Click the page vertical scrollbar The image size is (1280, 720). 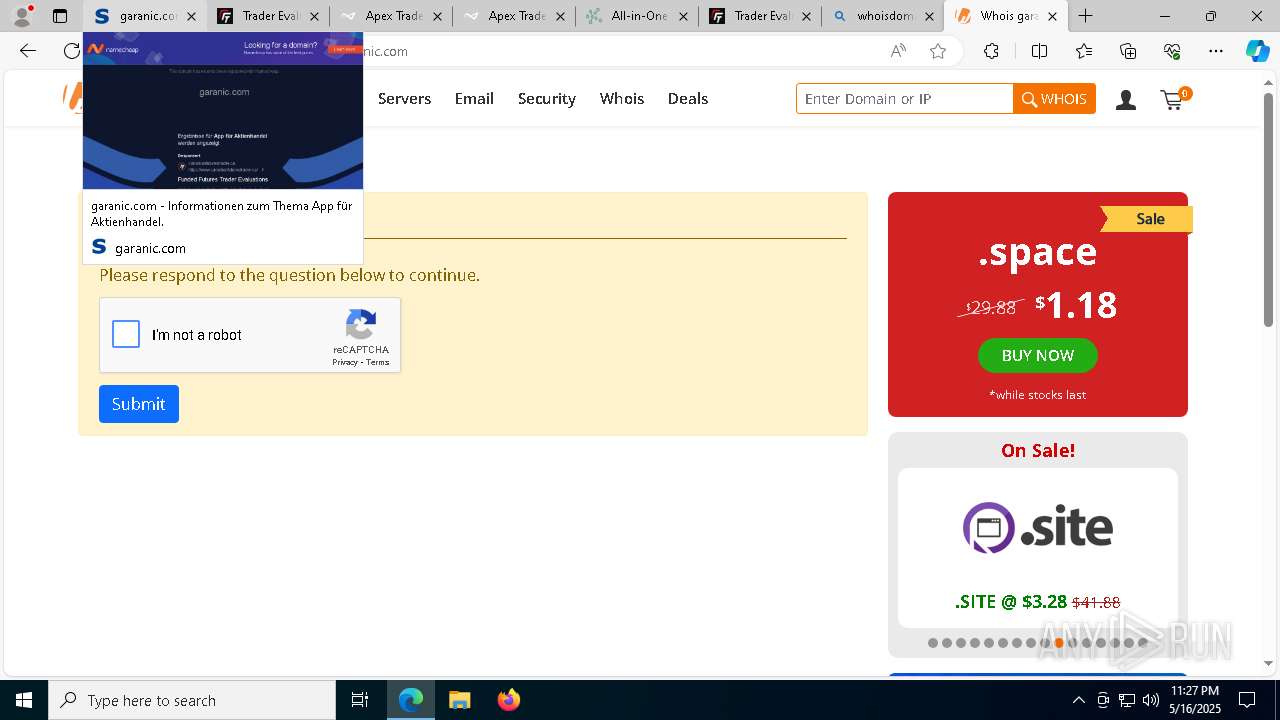point(1268,209)
